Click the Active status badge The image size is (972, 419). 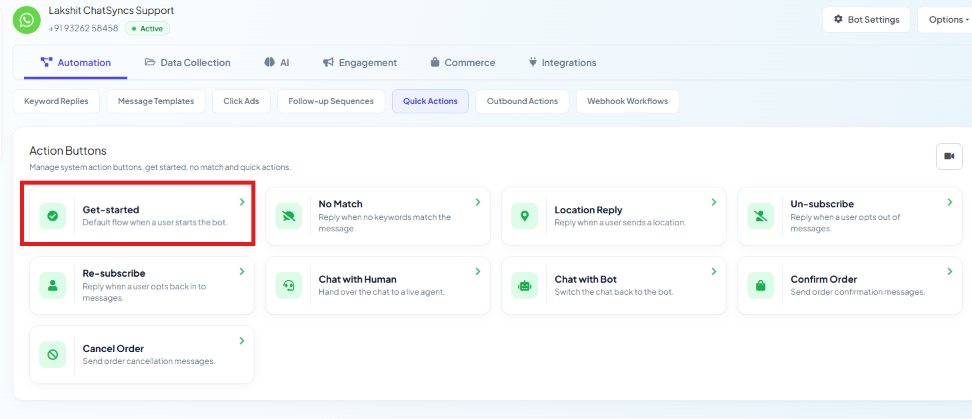coord(147,29)
